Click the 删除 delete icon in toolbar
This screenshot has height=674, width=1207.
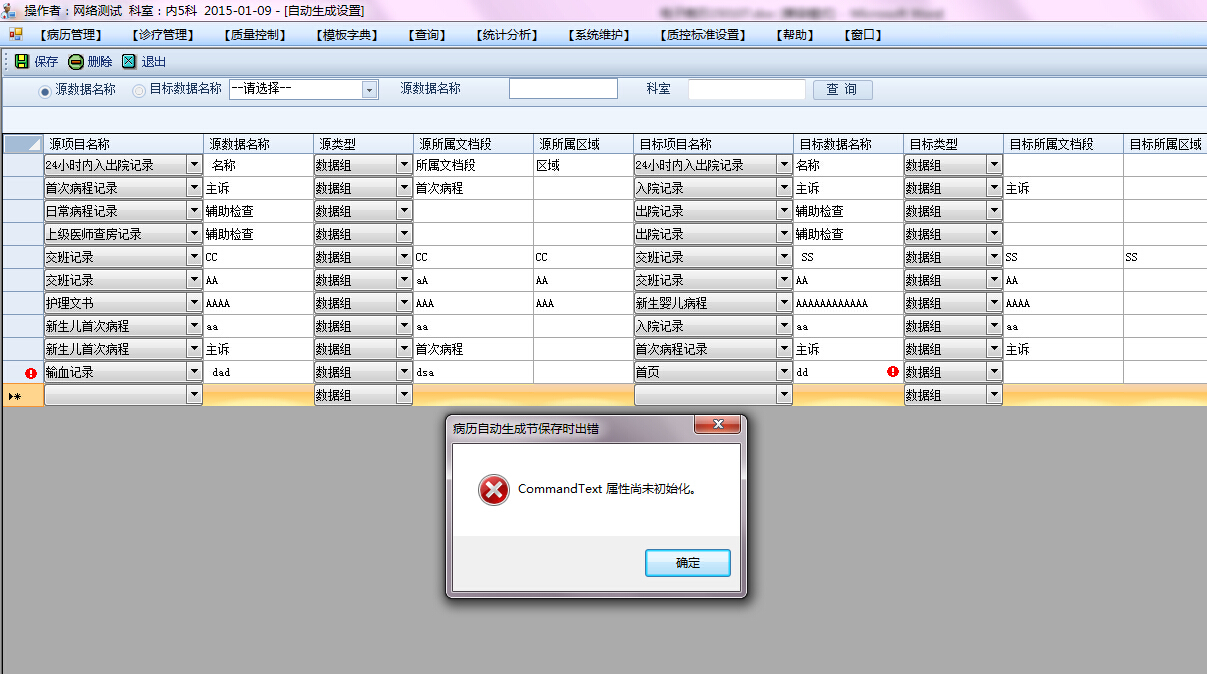(x=76, y=61)
